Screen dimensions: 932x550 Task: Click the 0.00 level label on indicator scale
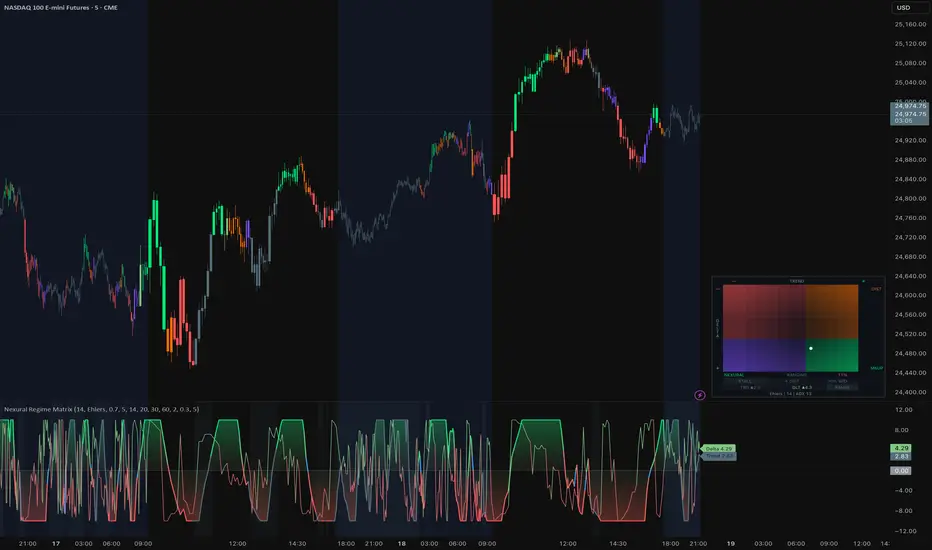[x=900, y=470]
